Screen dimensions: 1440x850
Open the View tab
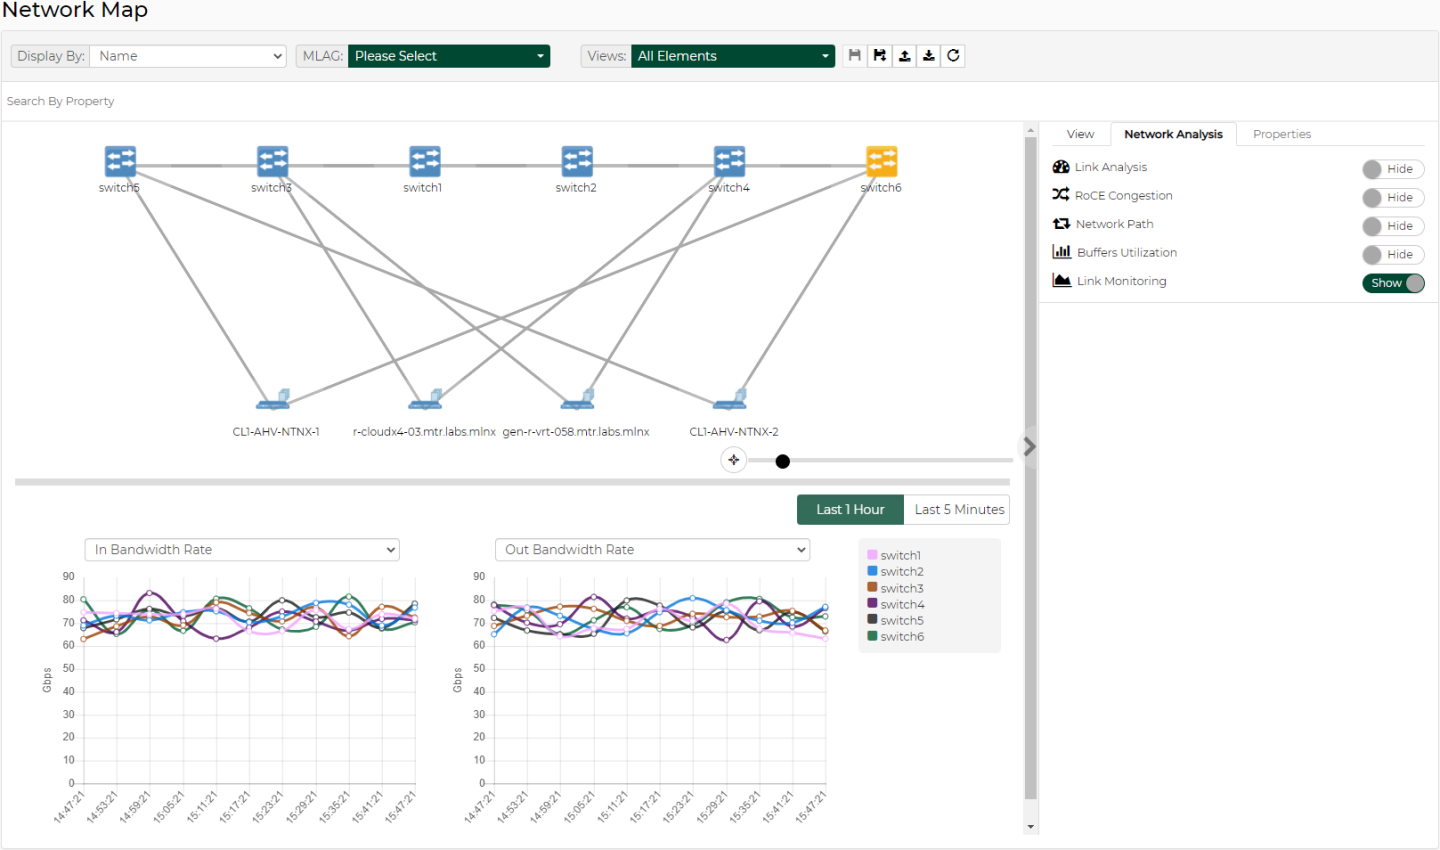click(1080, 134)
